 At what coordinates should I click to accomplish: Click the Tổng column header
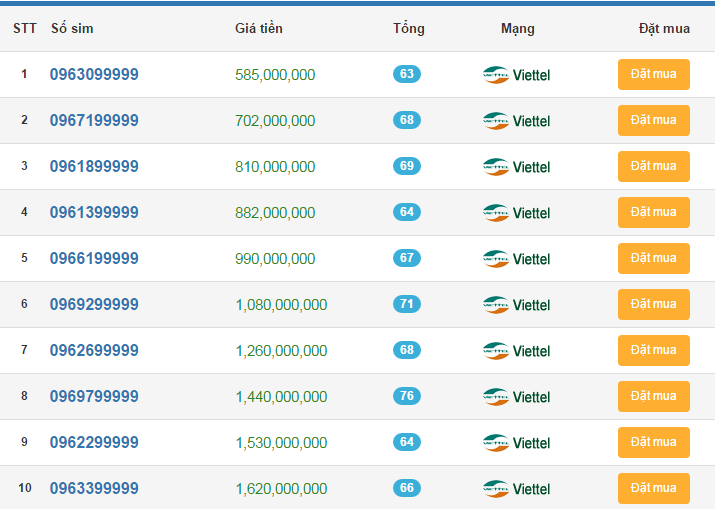408,29
